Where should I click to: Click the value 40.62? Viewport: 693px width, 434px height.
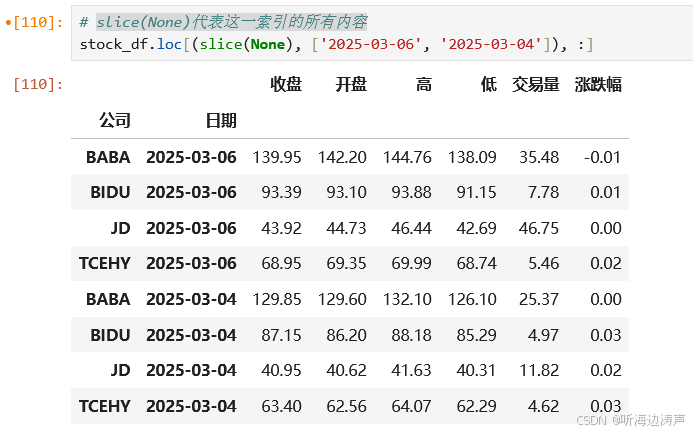tap(346, 370)
